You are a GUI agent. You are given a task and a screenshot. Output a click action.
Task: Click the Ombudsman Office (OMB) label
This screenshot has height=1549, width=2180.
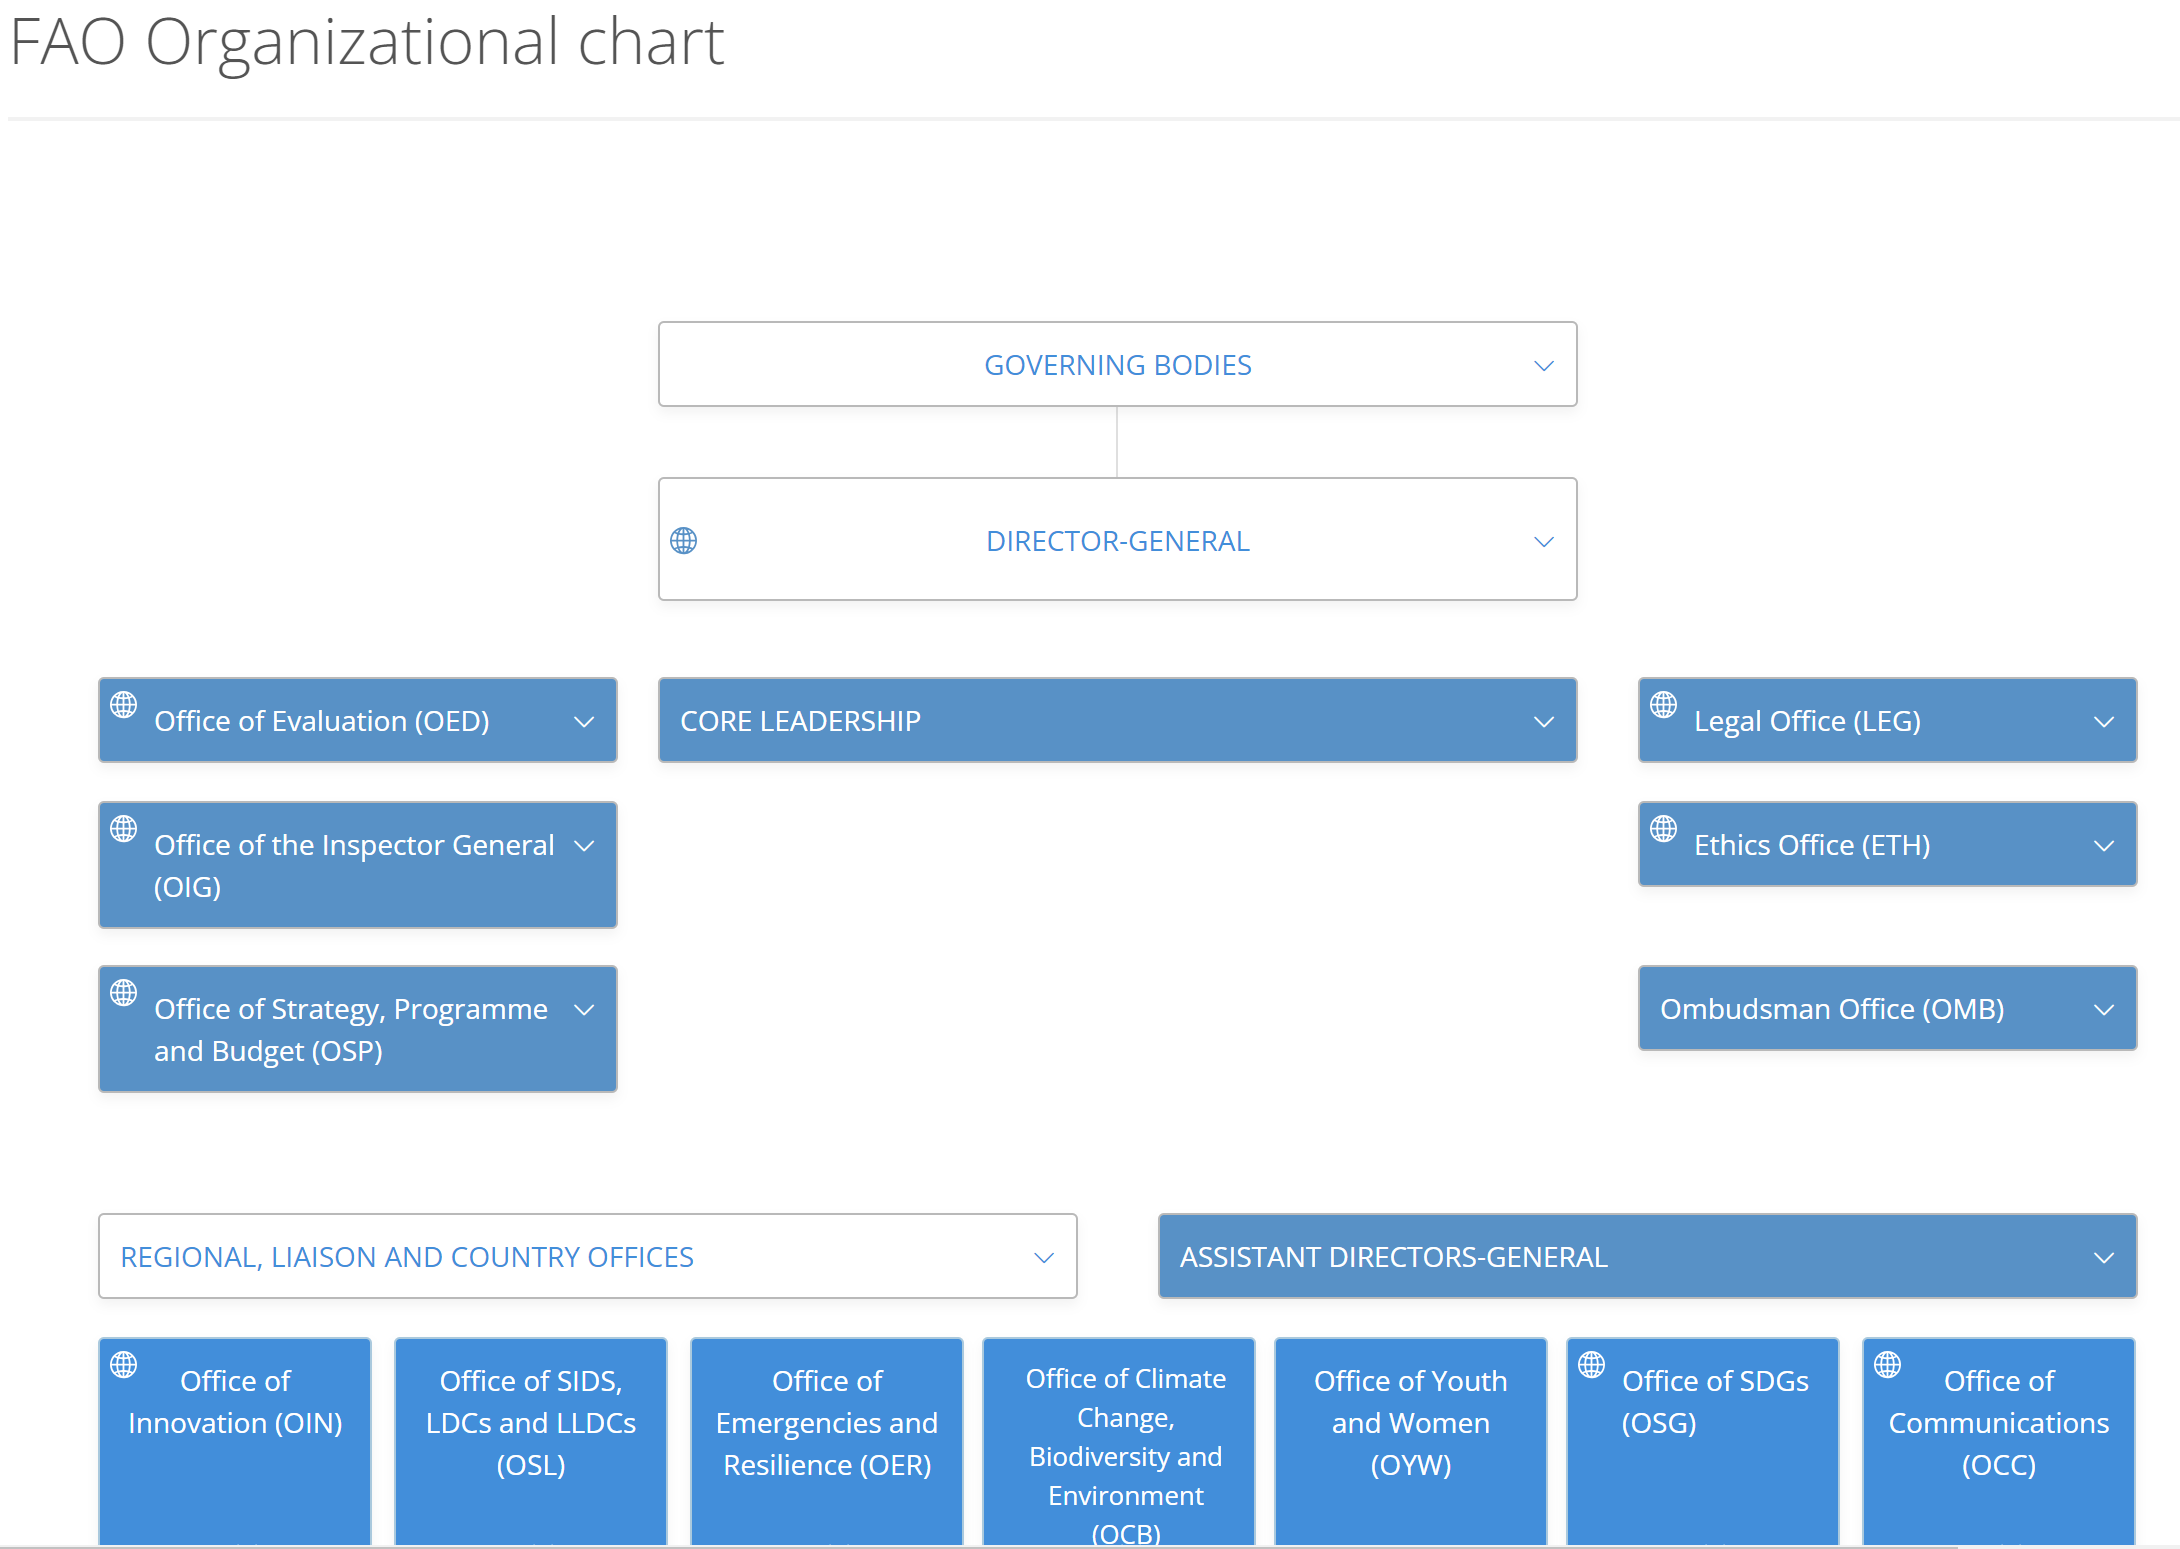point(1832,1009)
